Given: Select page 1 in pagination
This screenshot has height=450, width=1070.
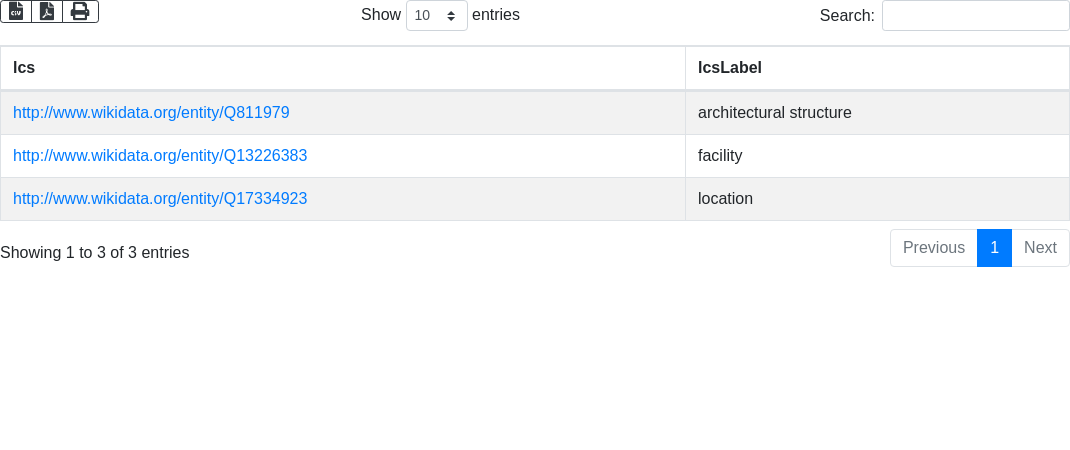Looking at the screenshot, I should point(994,248).
